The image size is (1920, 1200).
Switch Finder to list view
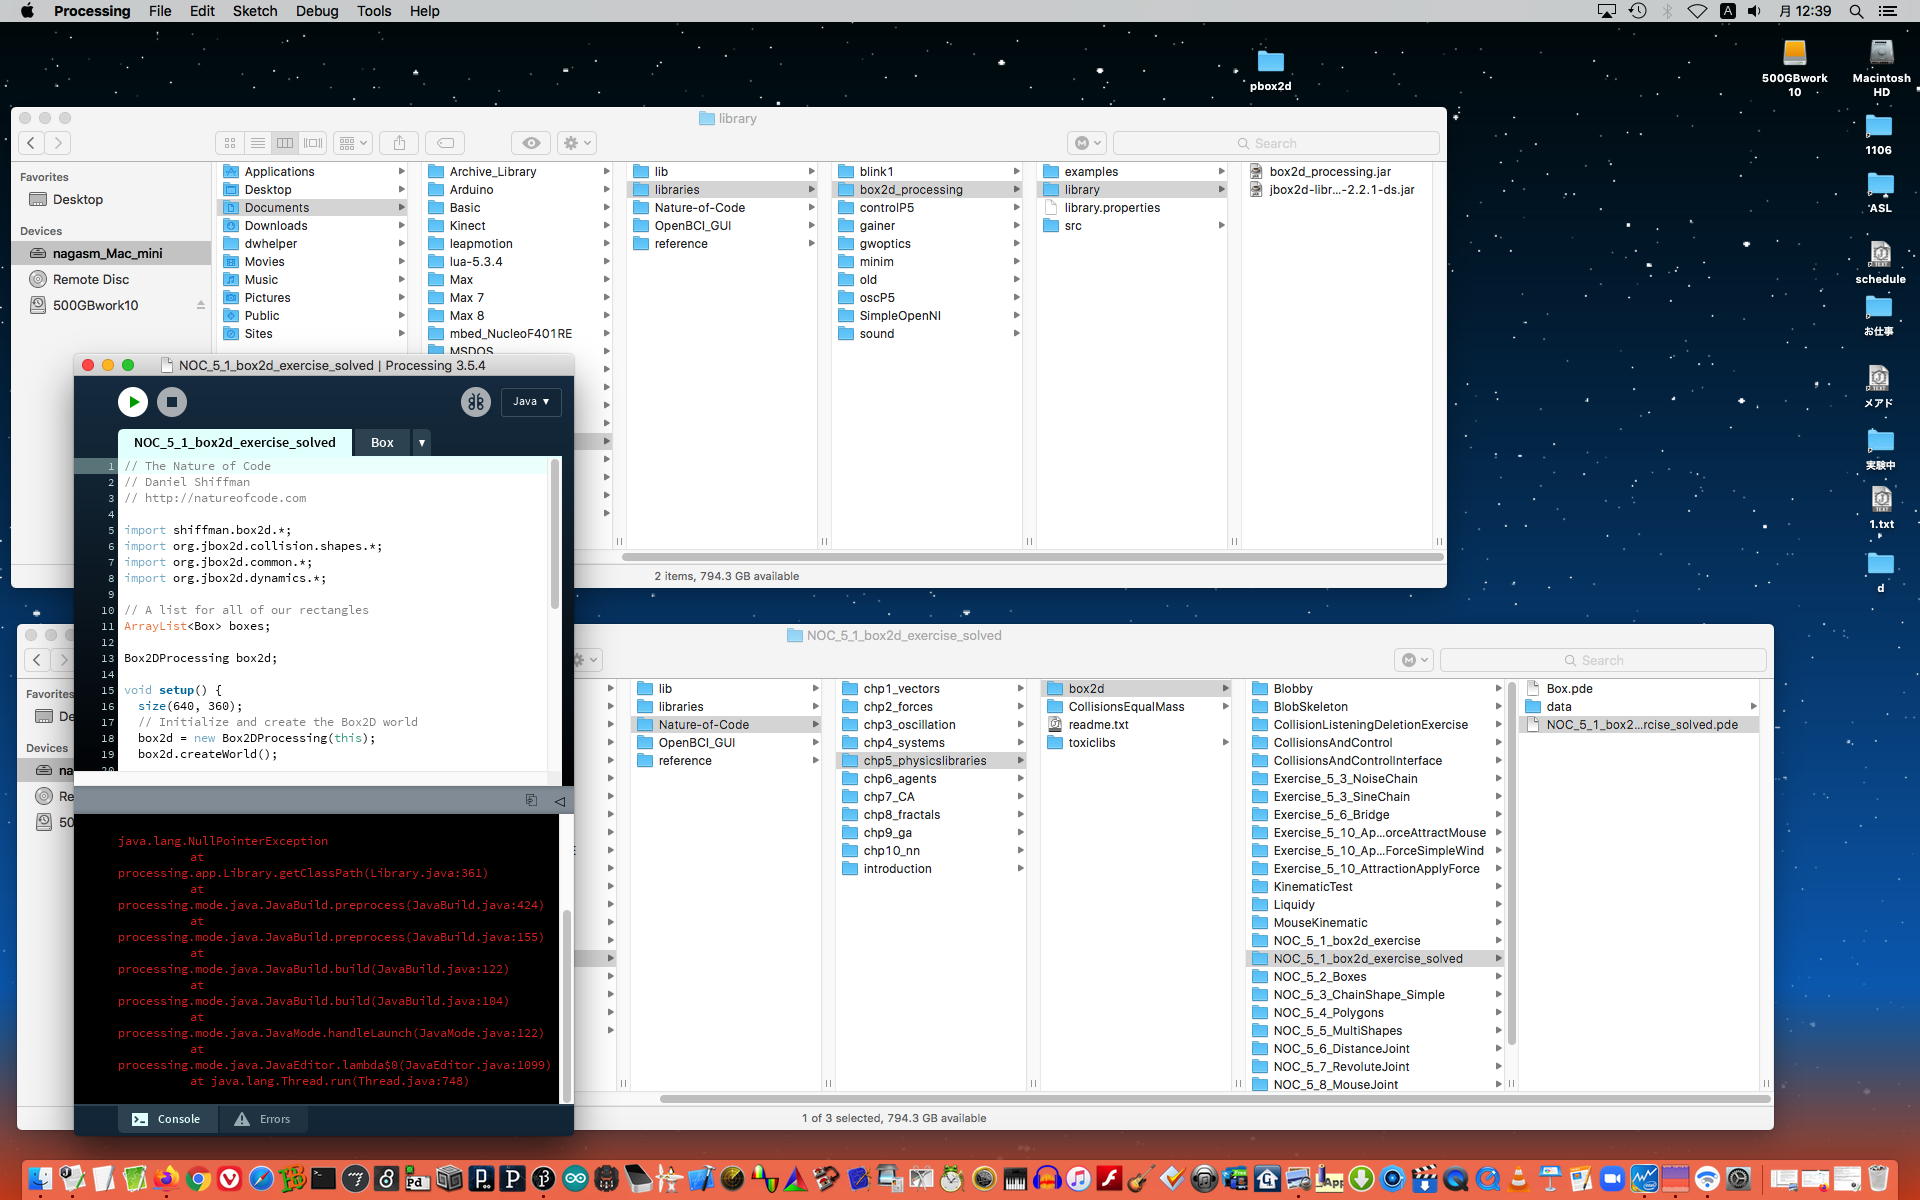(x=257, y=143)
